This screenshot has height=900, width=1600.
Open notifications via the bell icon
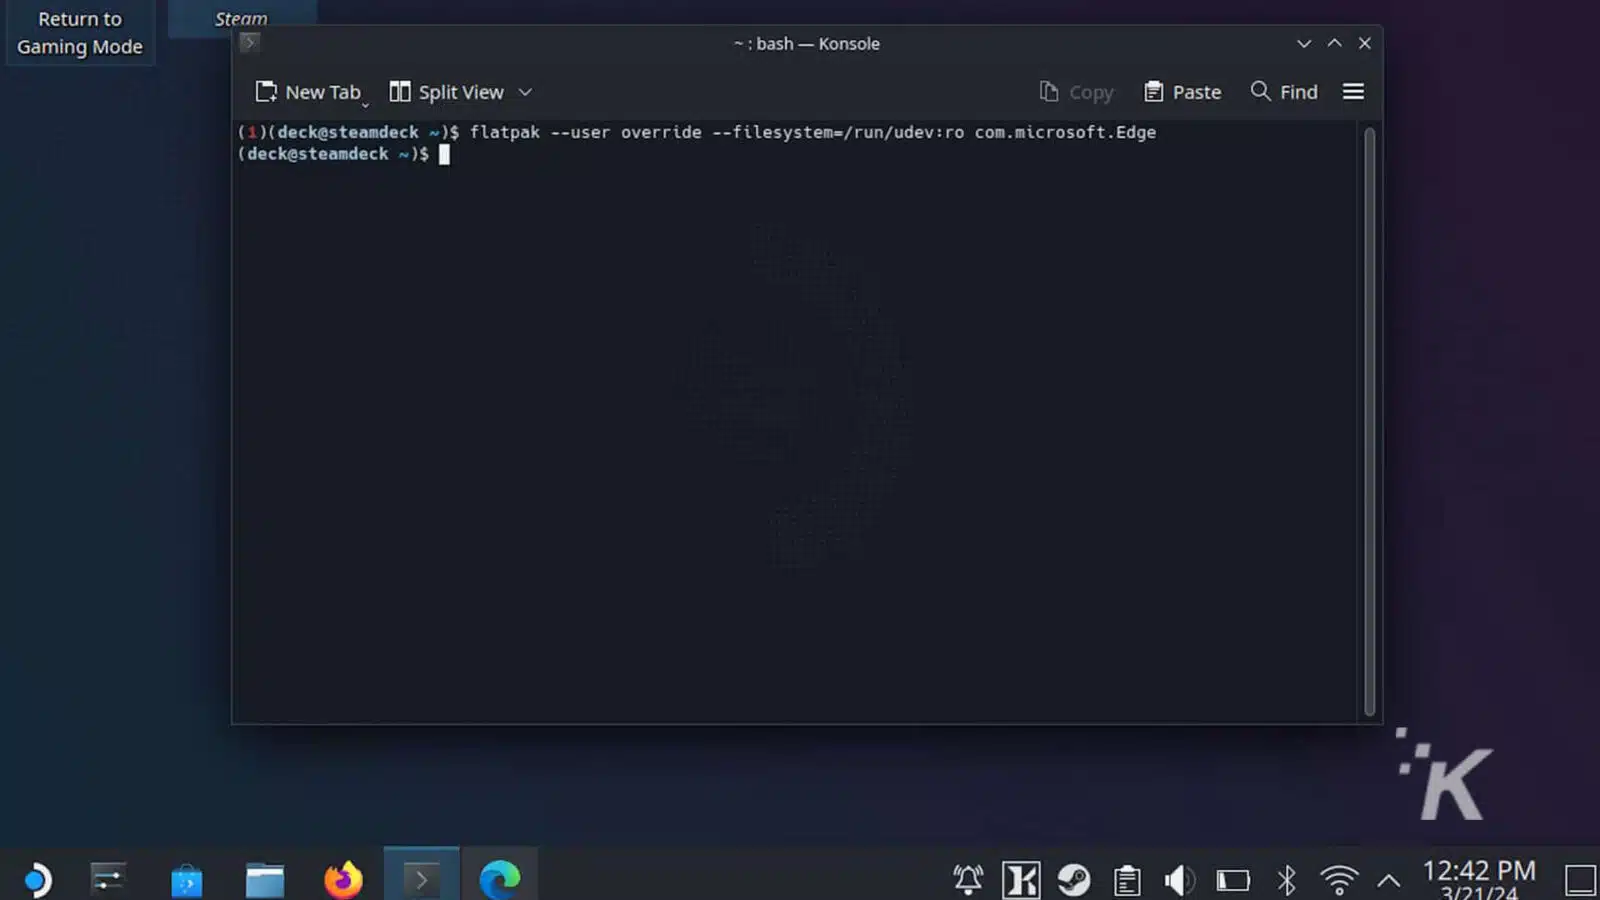tap(966, 880)
